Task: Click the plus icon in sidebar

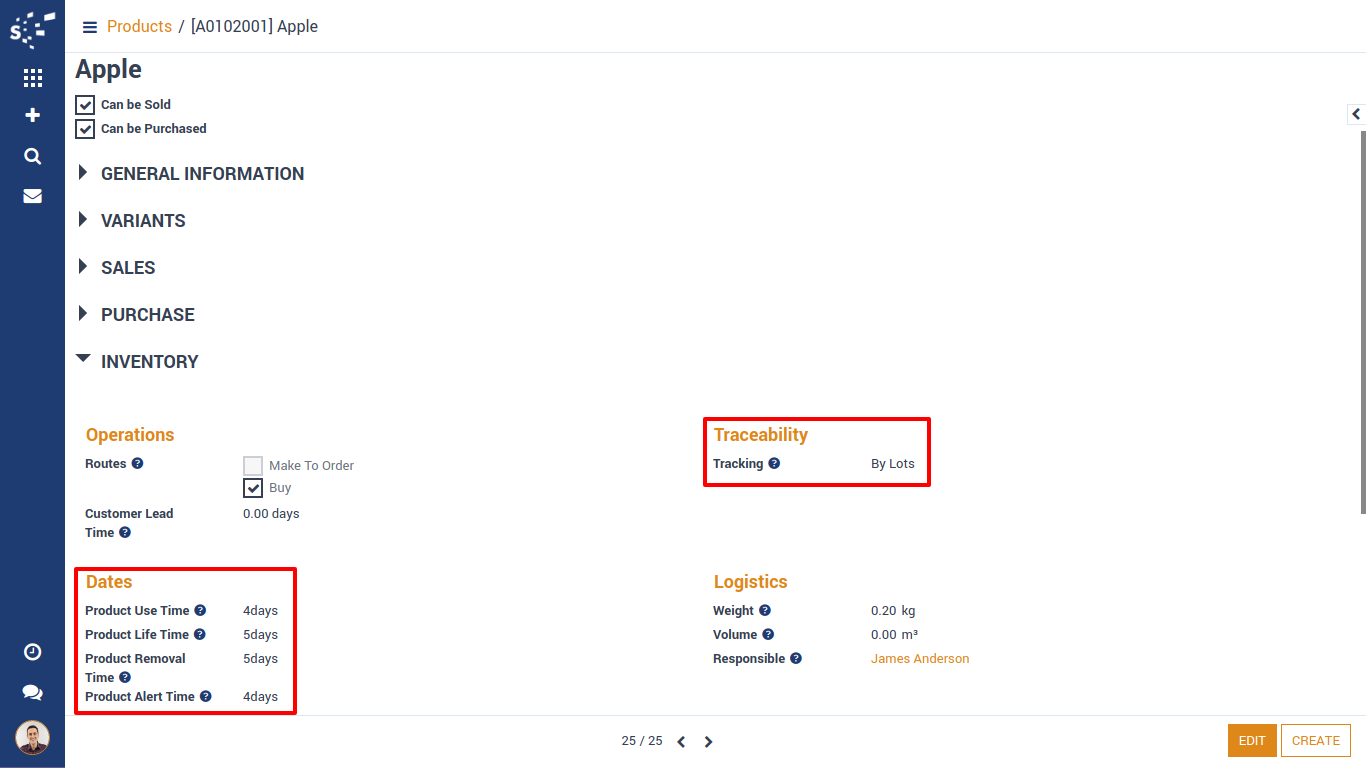Action: pyautogui.click(x=32, y=116)
